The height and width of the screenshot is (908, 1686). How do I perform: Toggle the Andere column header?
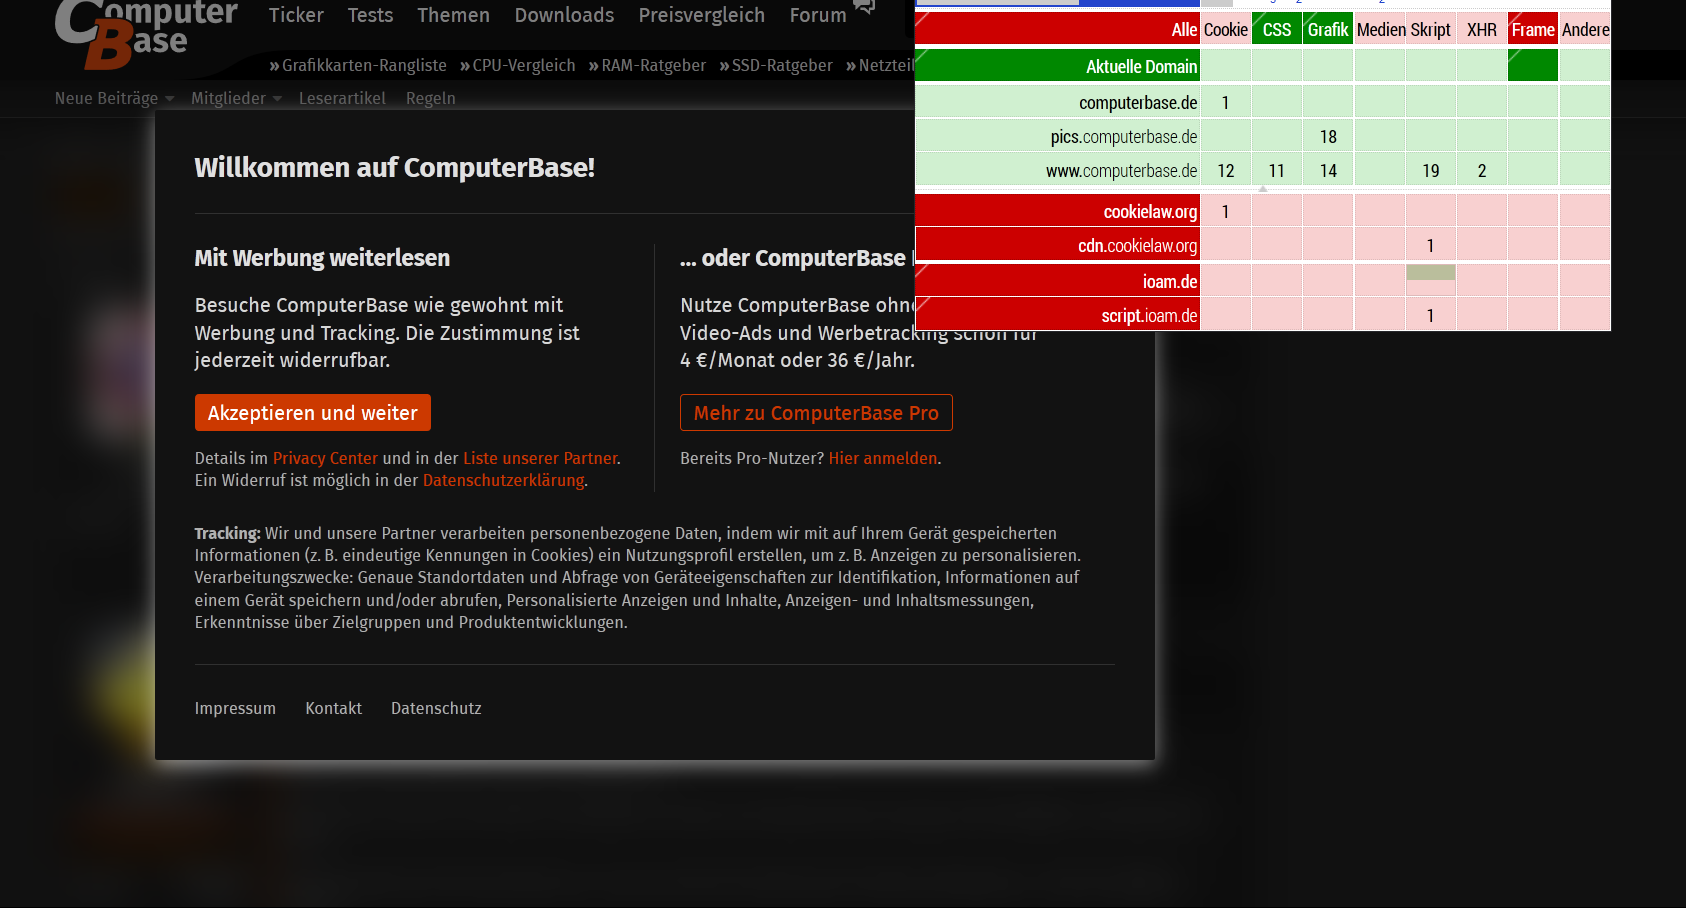tap(1585, 29)
